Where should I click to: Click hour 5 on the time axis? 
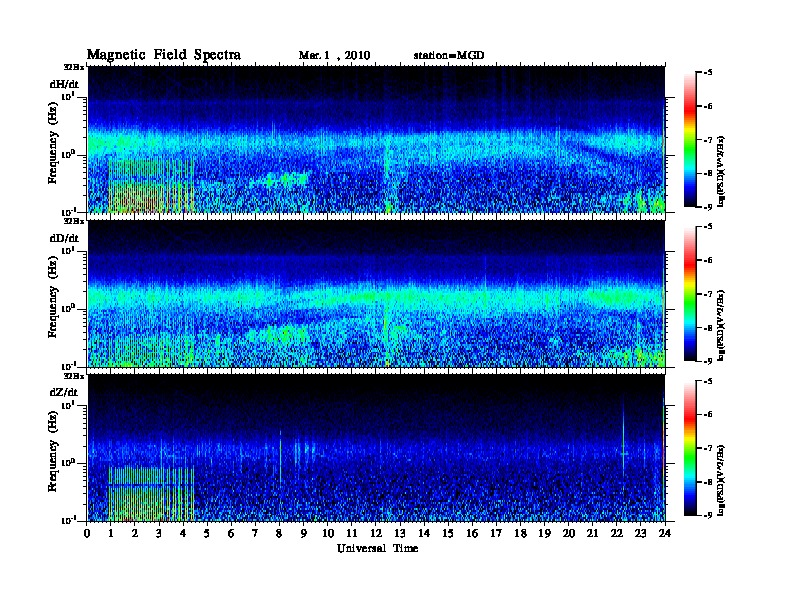pos(207,533)
